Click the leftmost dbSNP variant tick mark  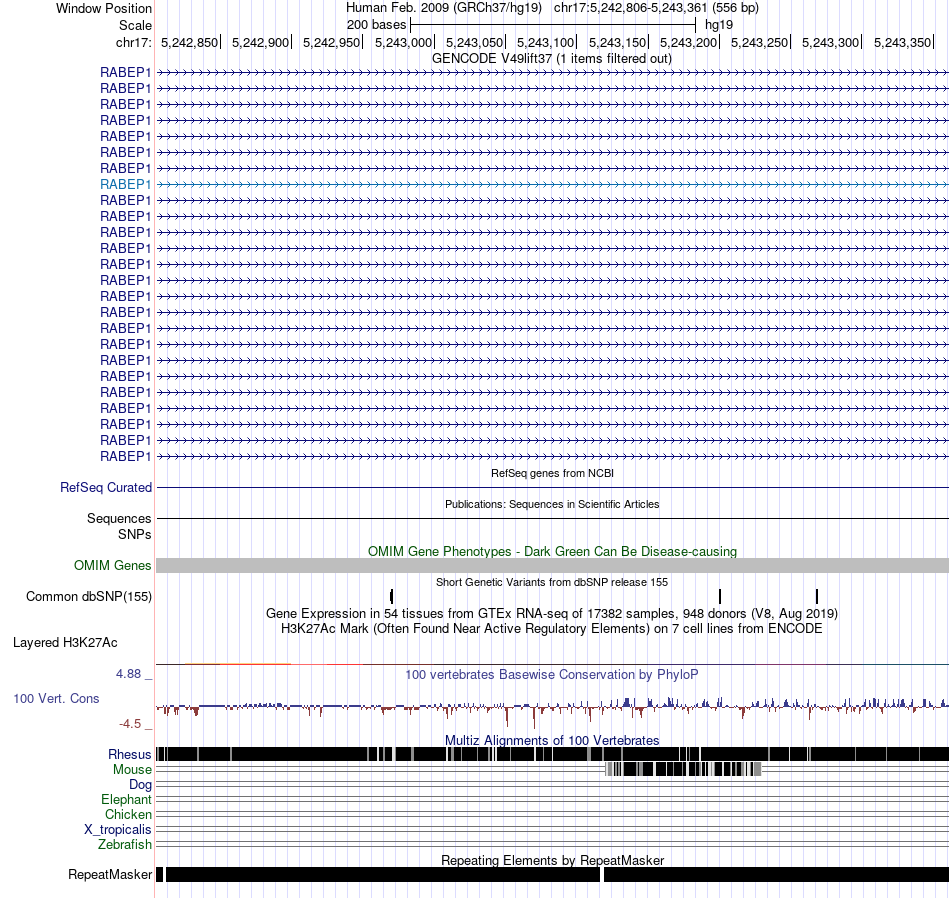coord(392,596)
